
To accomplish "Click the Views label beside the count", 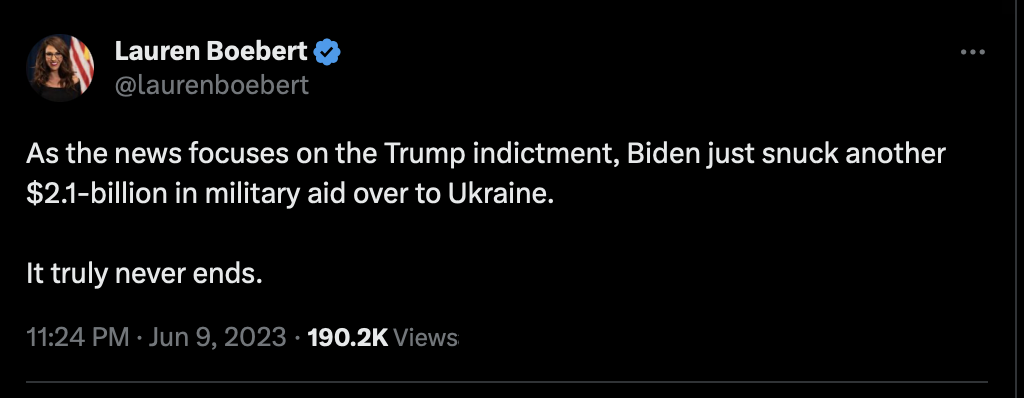I will (426, 337).
